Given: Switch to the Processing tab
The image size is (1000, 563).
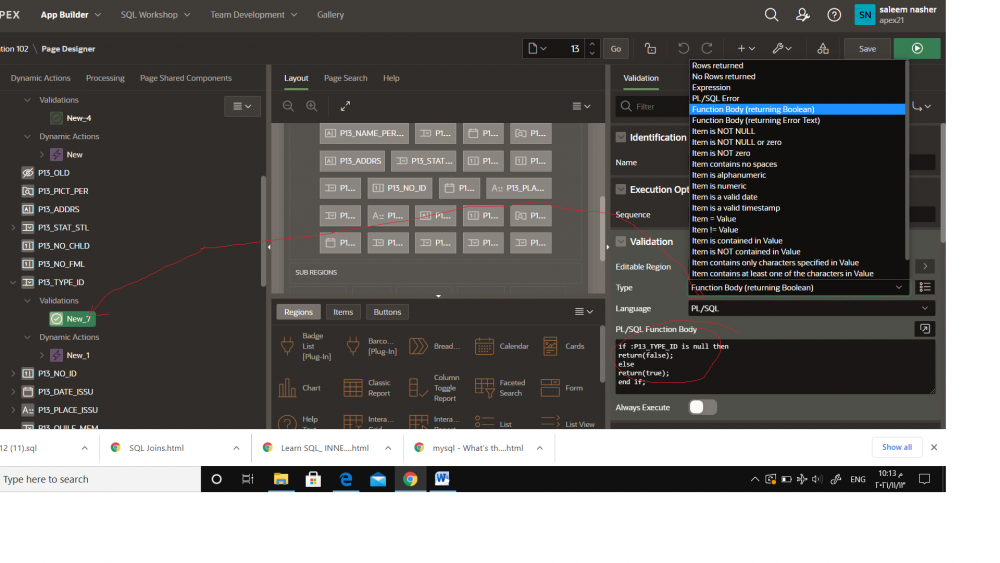Looking at the screenshot, I should tap(105, 78).
